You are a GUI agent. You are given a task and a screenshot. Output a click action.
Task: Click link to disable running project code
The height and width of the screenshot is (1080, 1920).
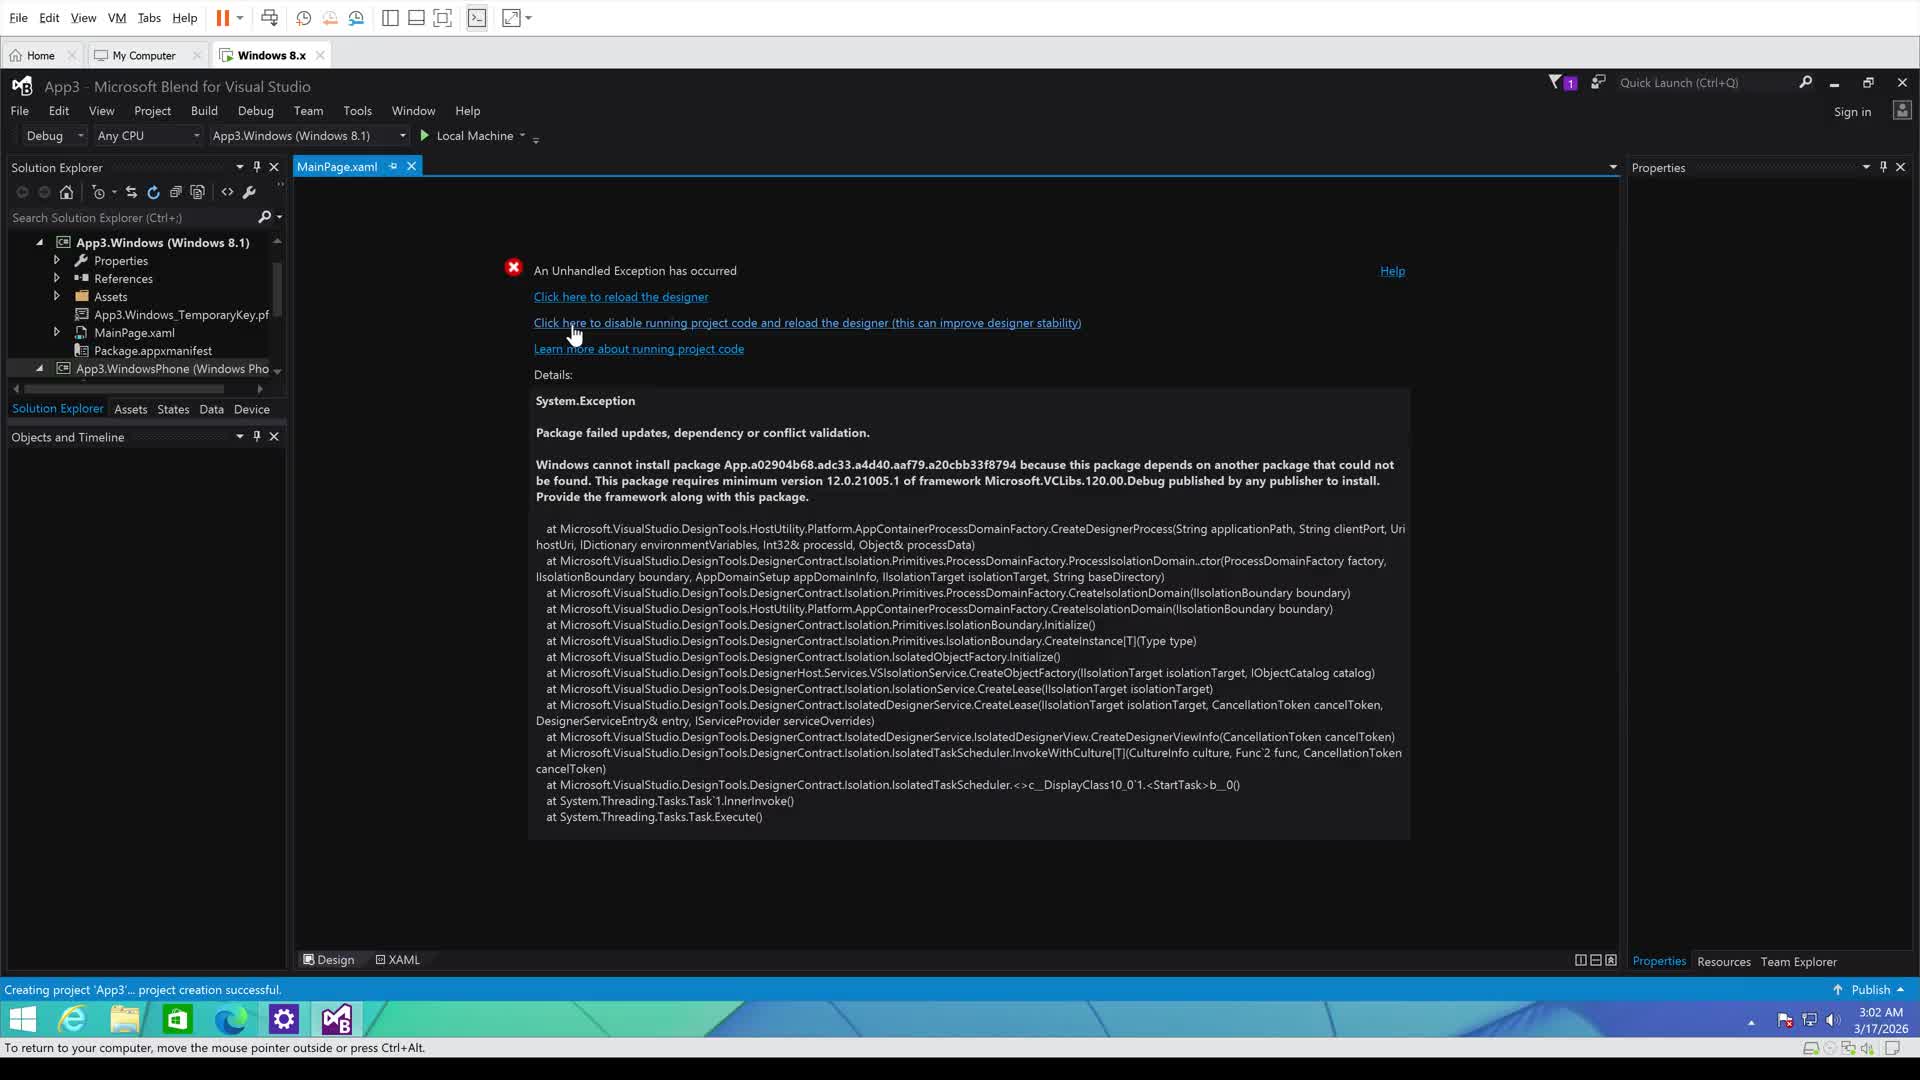click(x=807, y=323)
